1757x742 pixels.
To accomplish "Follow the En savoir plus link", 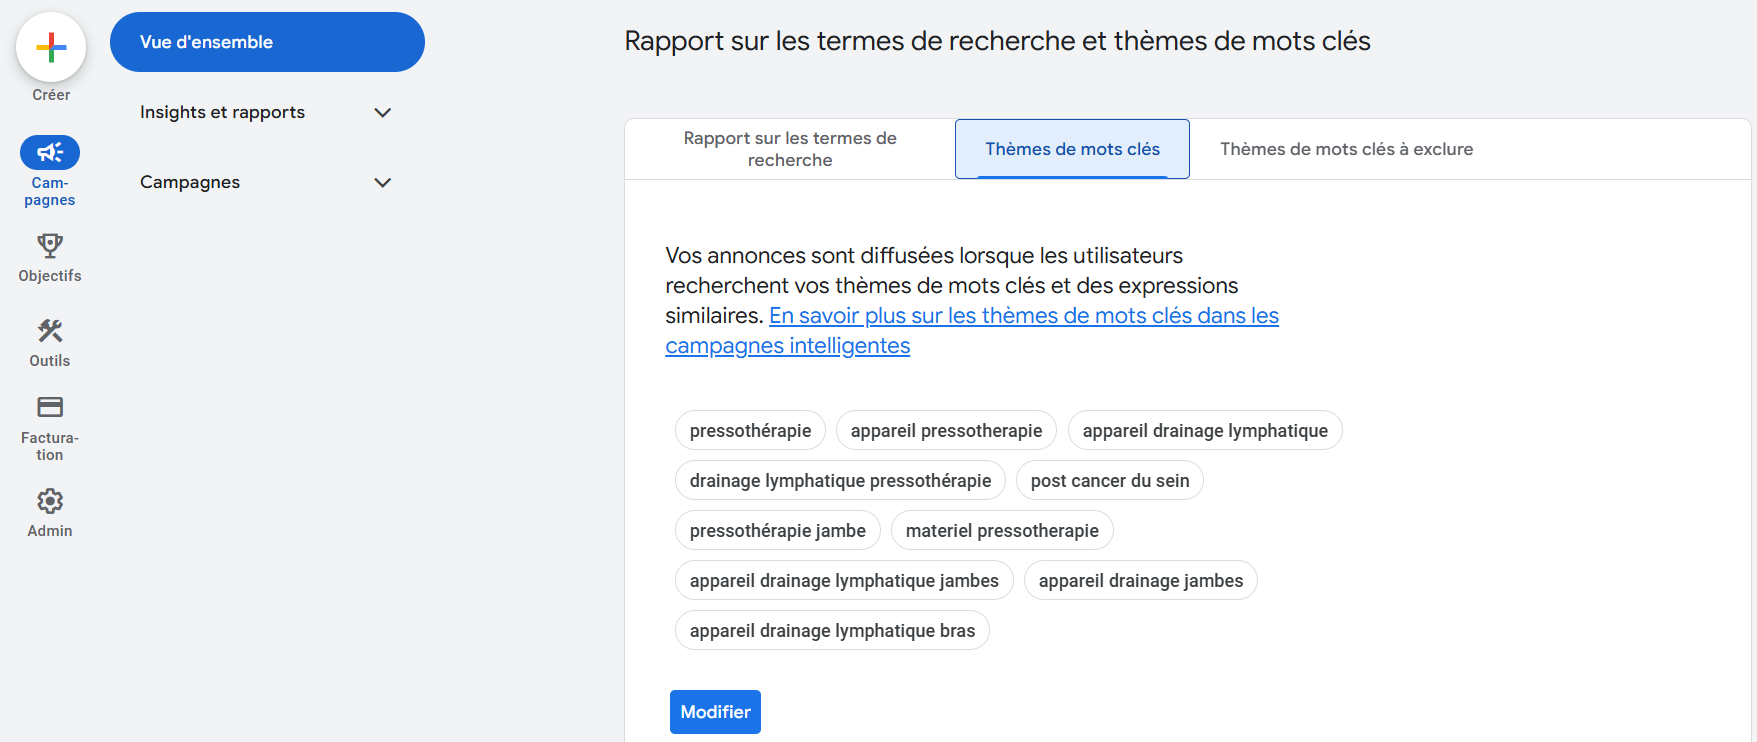I will pyautogui.click(x=1023, y=316).
